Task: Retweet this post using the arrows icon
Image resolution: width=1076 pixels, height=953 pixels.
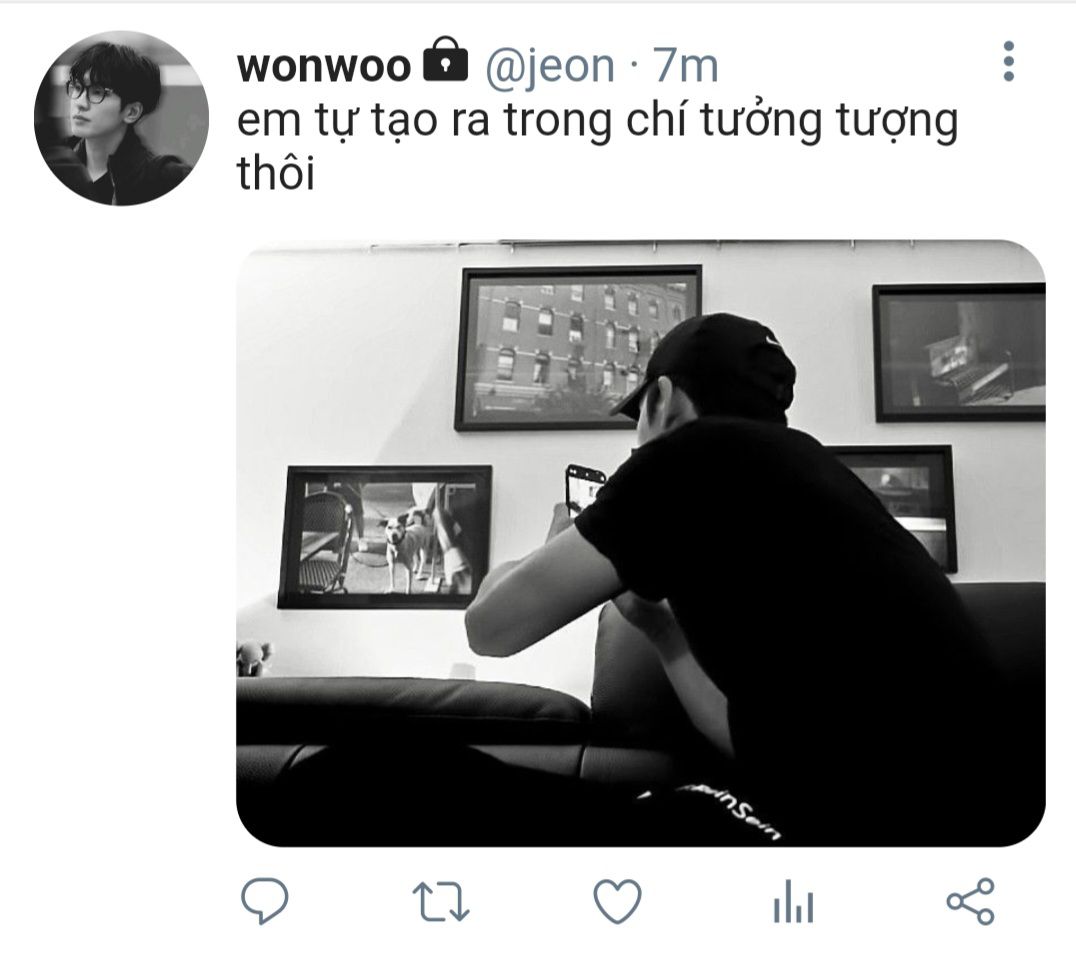Action: click(441, 901)
